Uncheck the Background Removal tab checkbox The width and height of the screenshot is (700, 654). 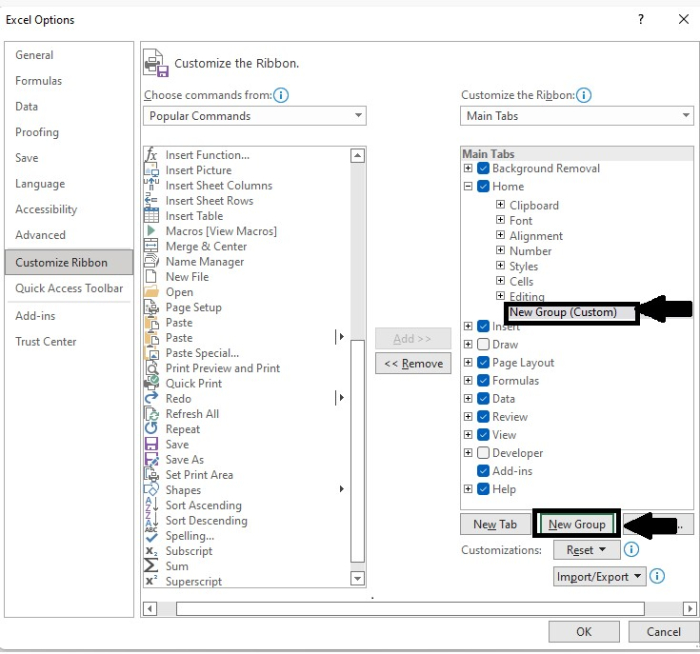[483, 168]
